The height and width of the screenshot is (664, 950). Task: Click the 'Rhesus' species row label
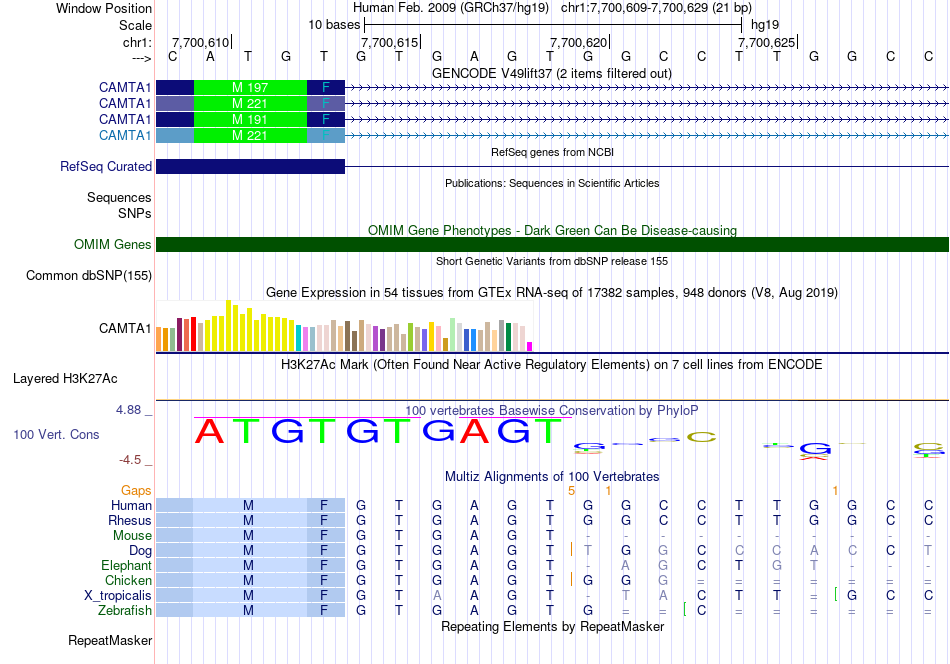(x=130, y=520)
